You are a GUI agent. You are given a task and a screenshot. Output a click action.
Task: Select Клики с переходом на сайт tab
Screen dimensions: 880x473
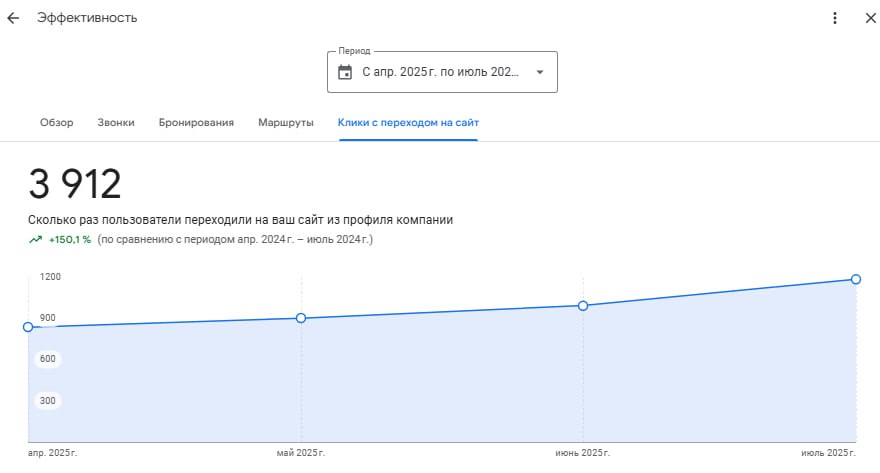tap(408, 123)
